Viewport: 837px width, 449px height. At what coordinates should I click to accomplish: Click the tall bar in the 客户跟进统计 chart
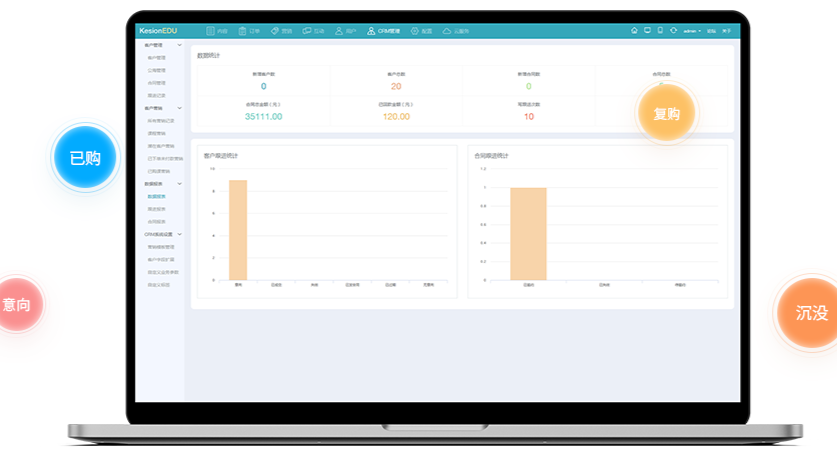[x=237, y=230]
